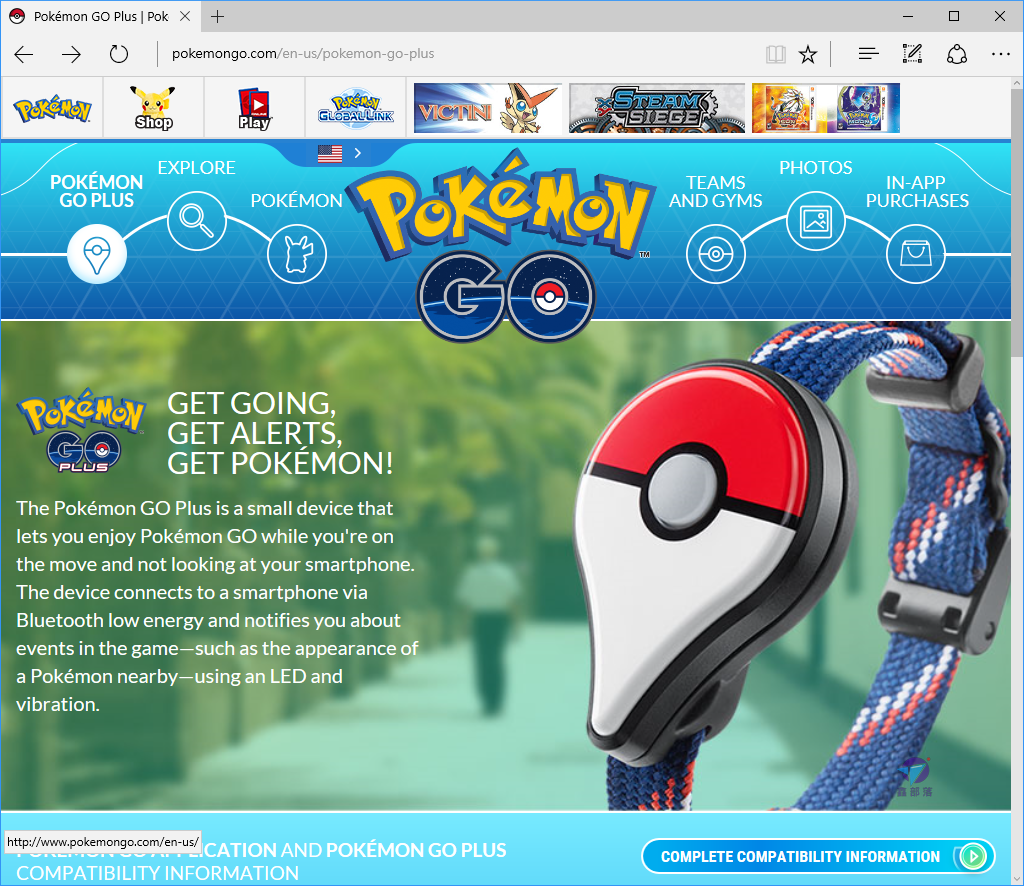The height and width of the screenshot is (886, 1024).
Task: Open the Pokémon Global Link logo
Action: 356,108
